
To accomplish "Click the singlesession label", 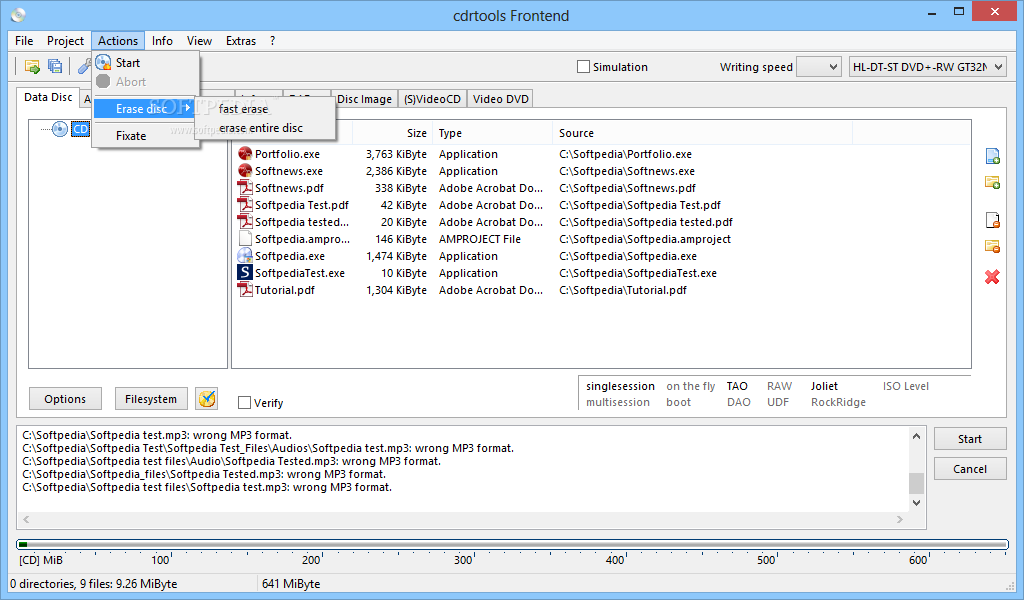I will [x=620, y=386].
